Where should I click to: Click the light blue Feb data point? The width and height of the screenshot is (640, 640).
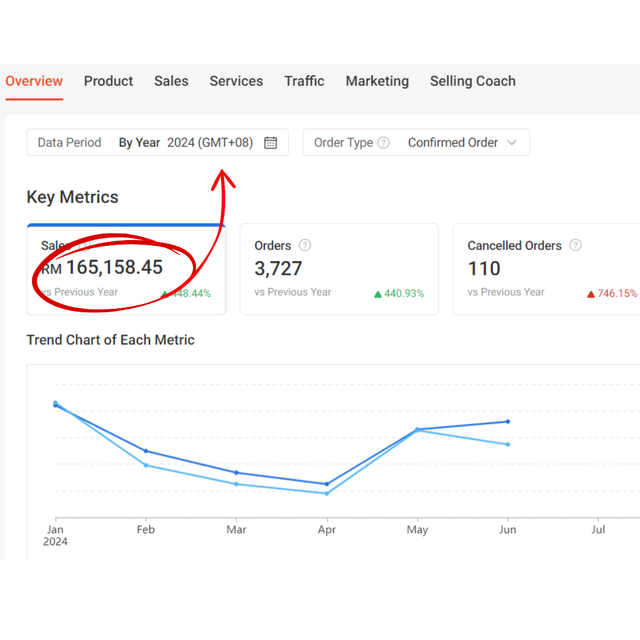146,465
